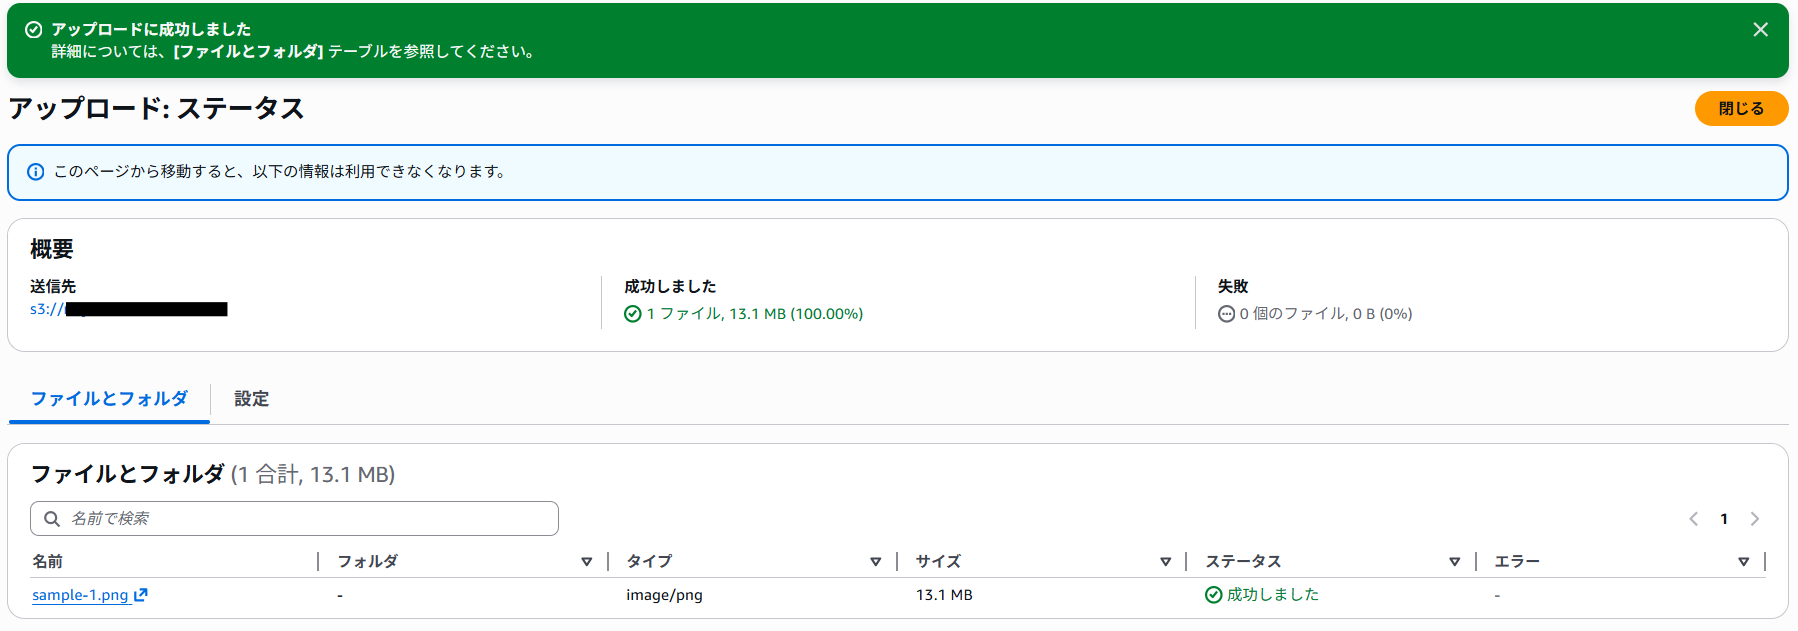This screenshot has height=631, width=1798.
Task: Select page number 1 in pagination
Action: (x=1724, y=519)
